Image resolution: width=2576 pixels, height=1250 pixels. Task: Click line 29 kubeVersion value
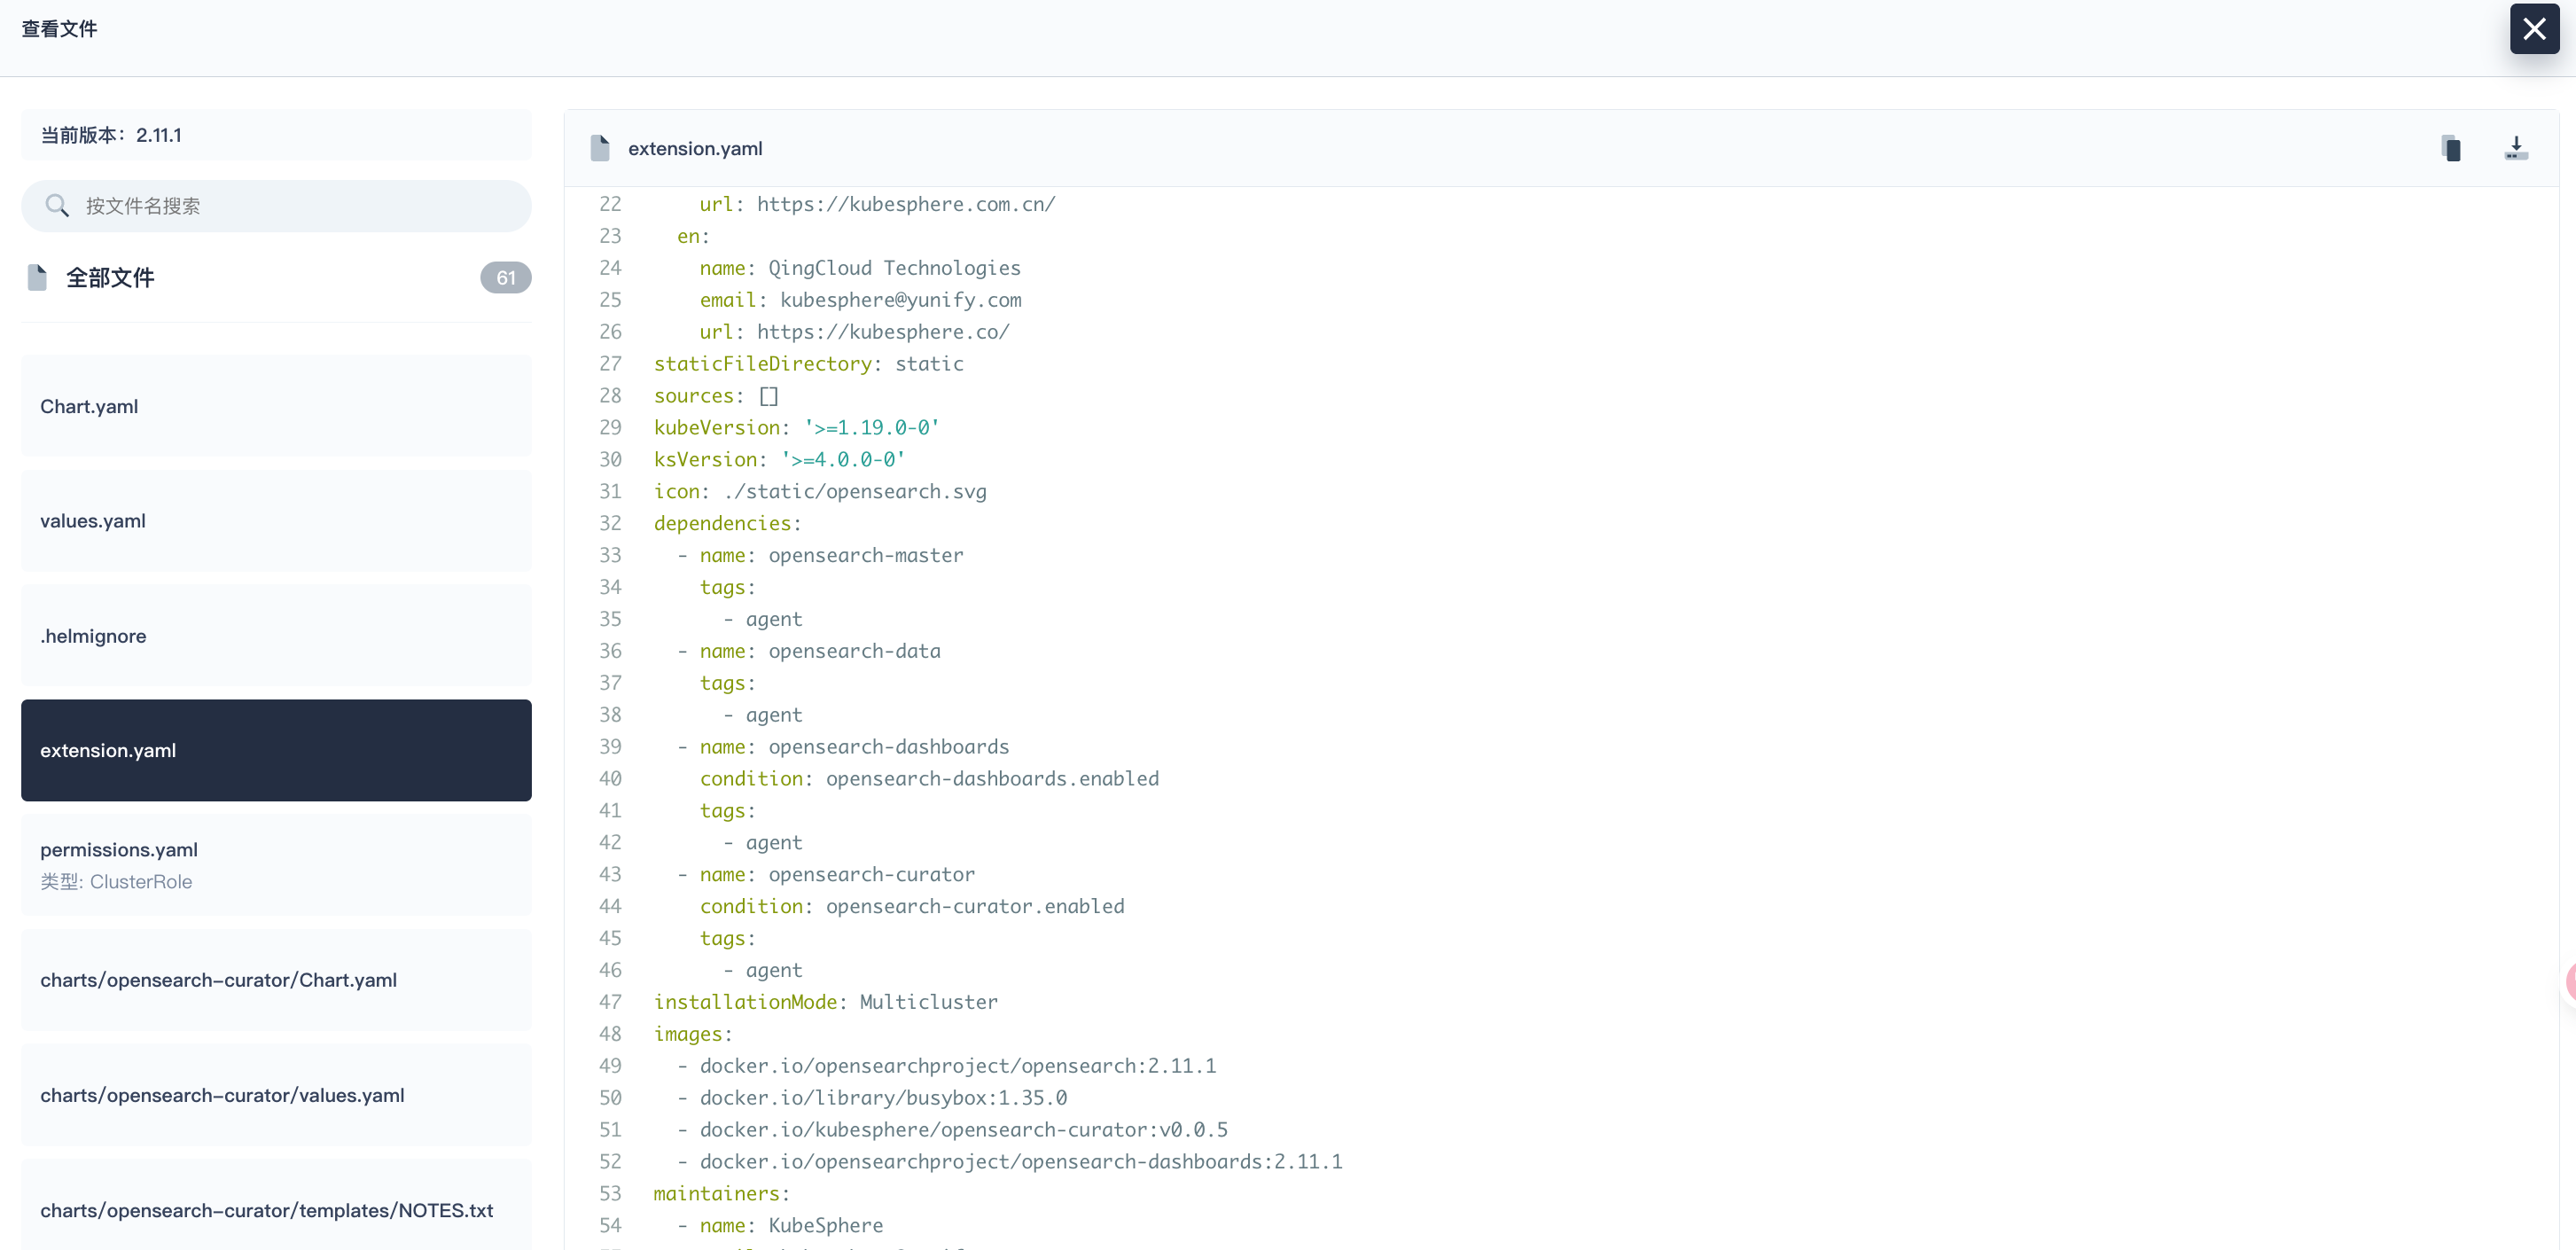click(x=872, y=428)
